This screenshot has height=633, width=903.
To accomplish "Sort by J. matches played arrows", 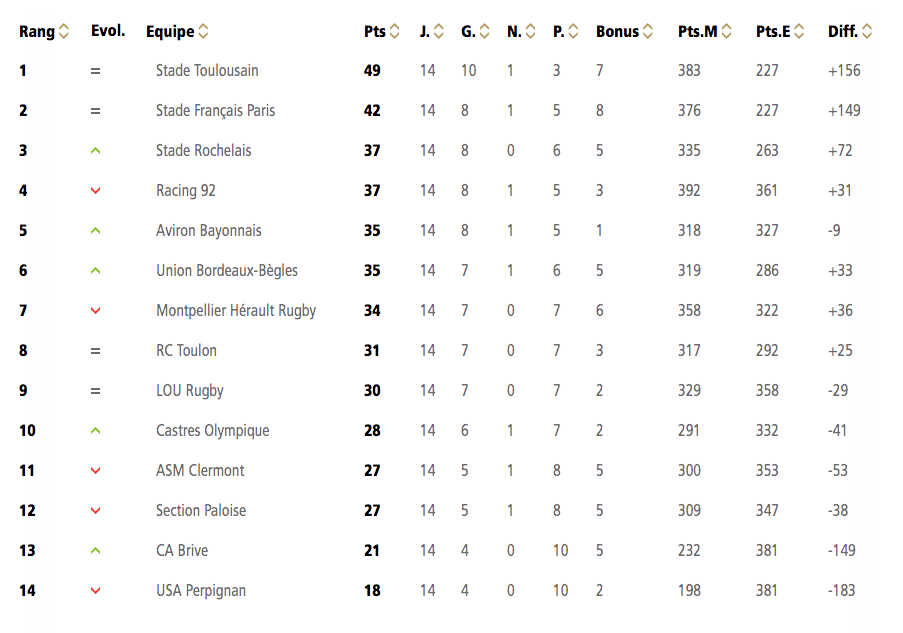I will point(439,31).
